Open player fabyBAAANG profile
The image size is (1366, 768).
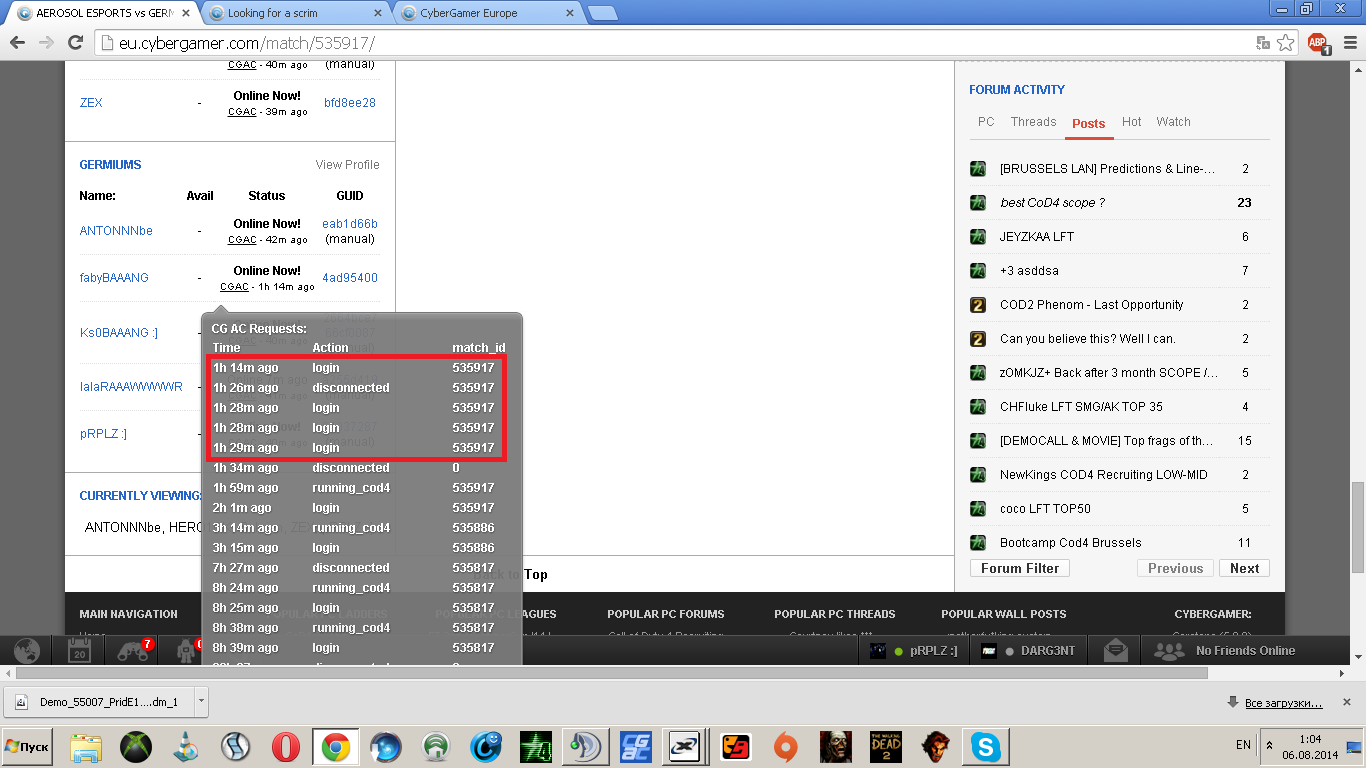114,278
